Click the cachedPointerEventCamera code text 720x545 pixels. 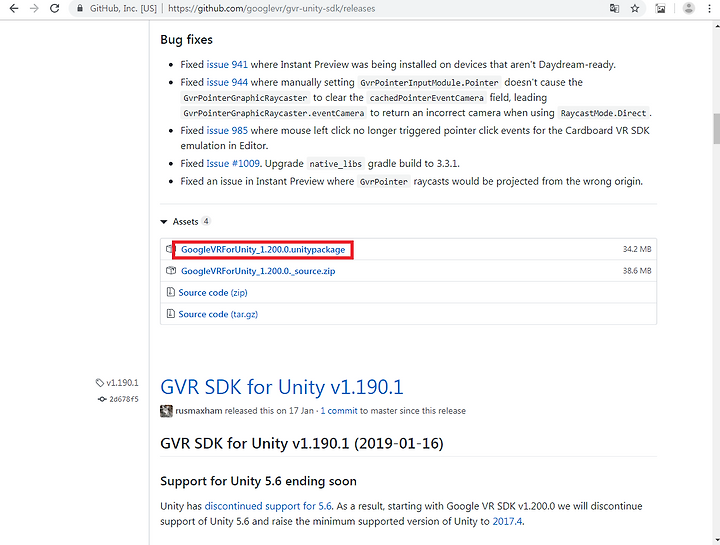pos(427,98)
